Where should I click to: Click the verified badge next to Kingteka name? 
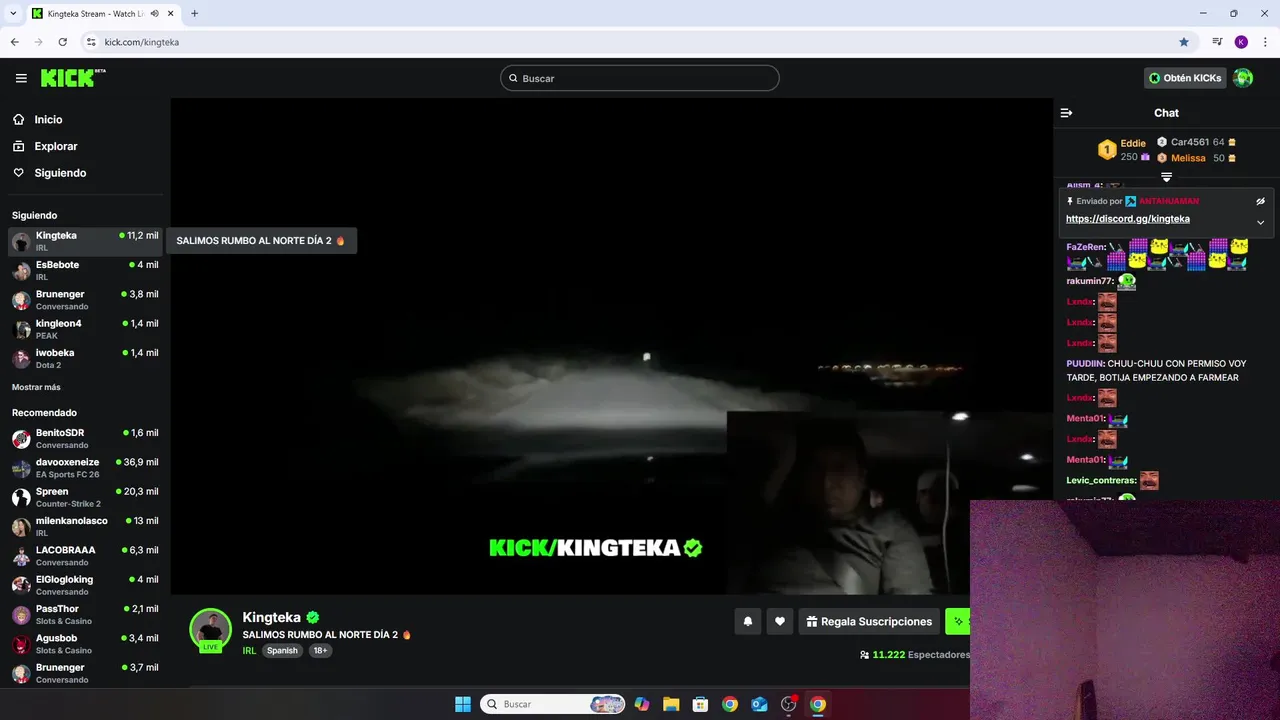(313, 618)
